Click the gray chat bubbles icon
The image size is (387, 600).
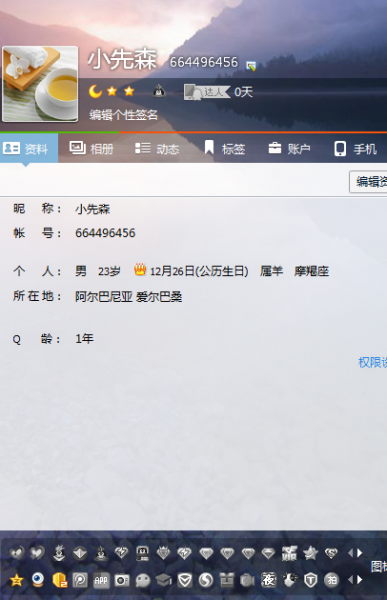pos(143,580)
